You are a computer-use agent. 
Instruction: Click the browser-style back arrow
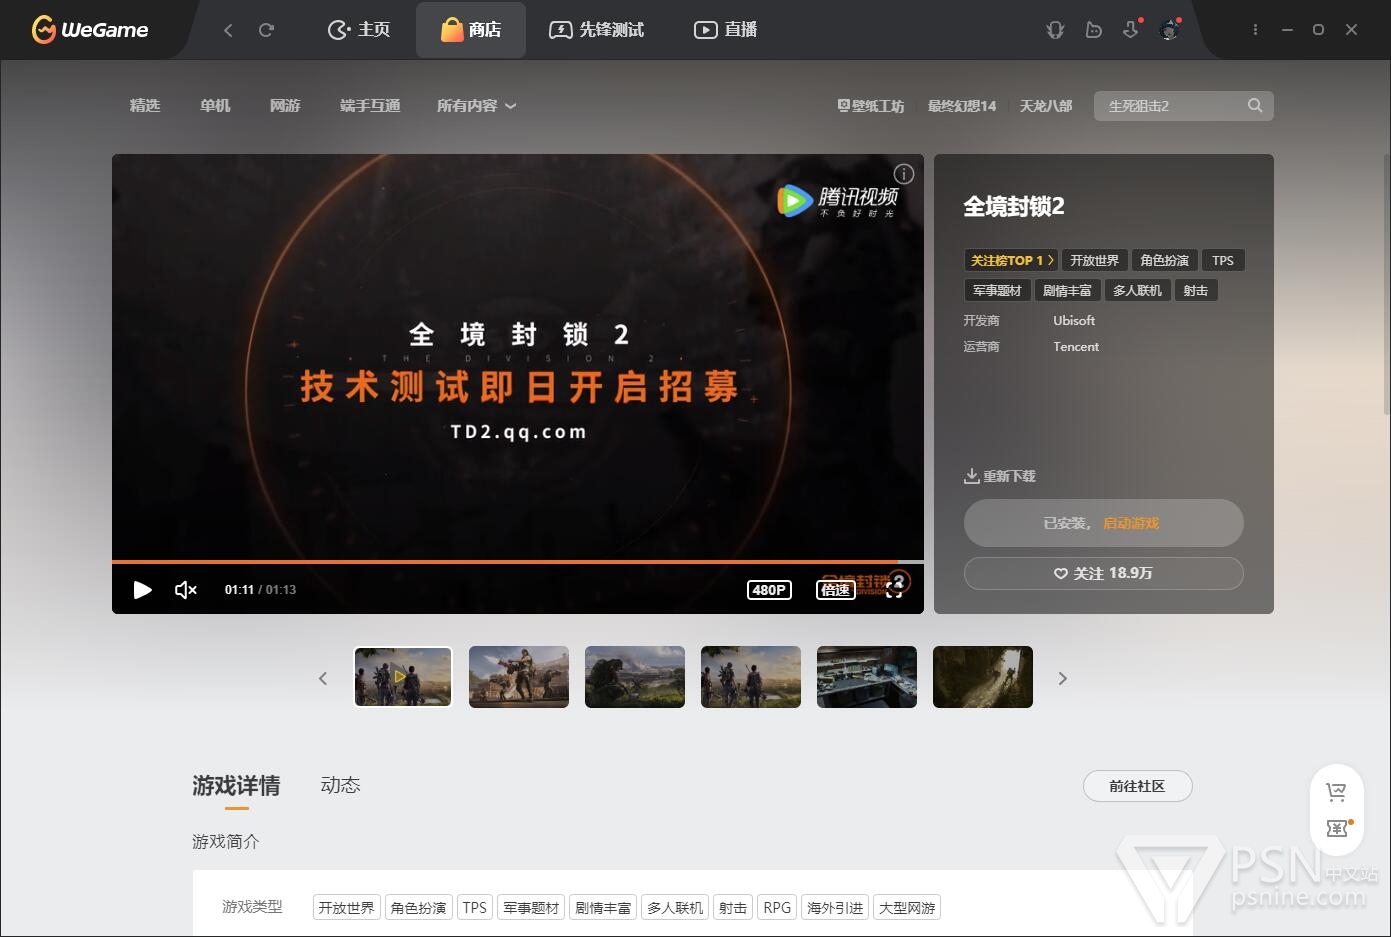228,30
